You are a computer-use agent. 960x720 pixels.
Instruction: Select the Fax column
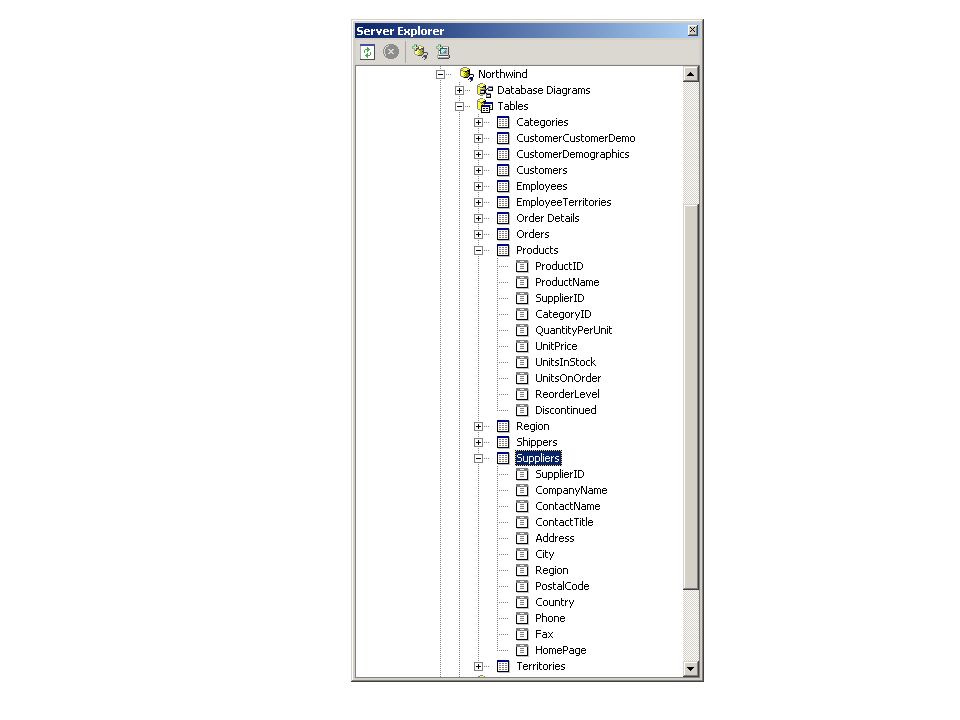(x=544, y=634)
